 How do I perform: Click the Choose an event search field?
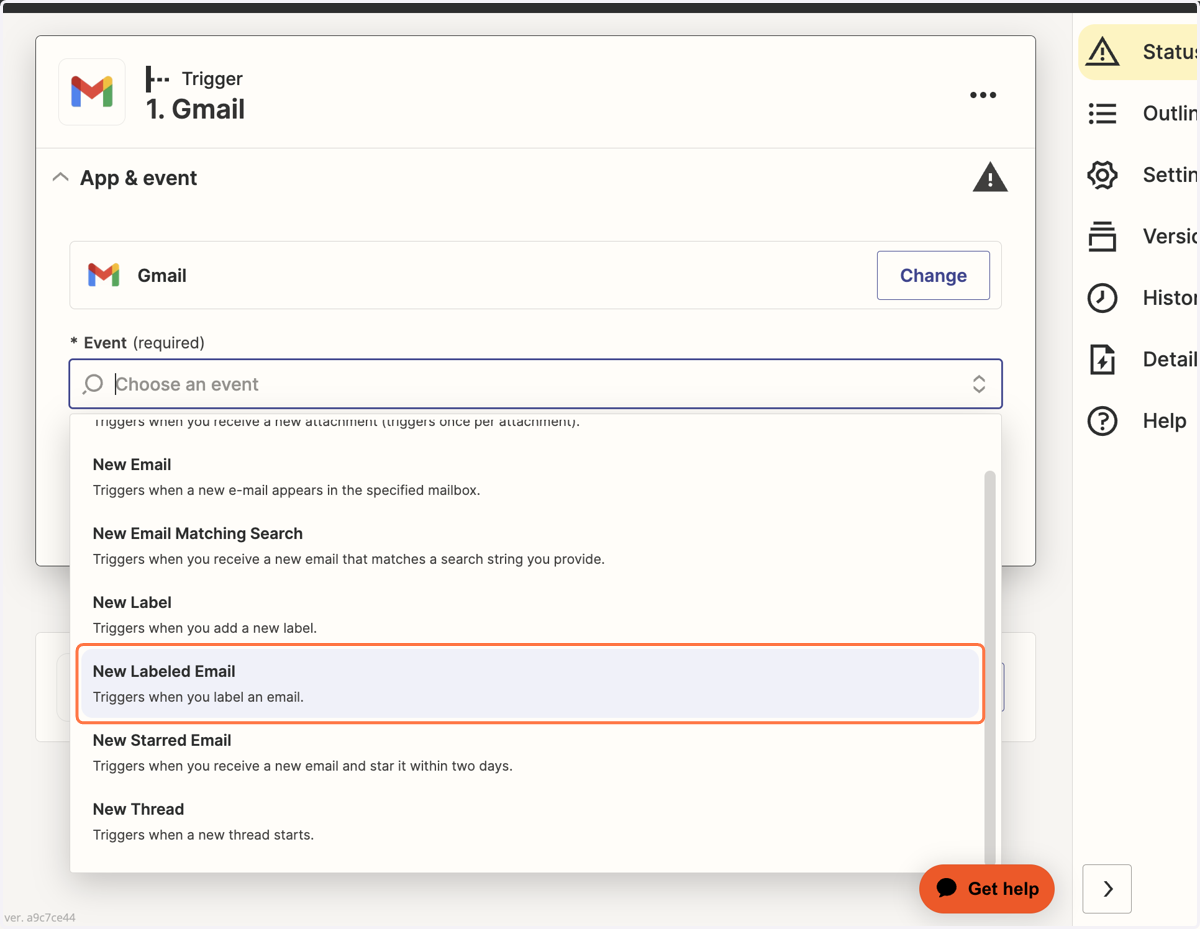(x=536, y=384)
